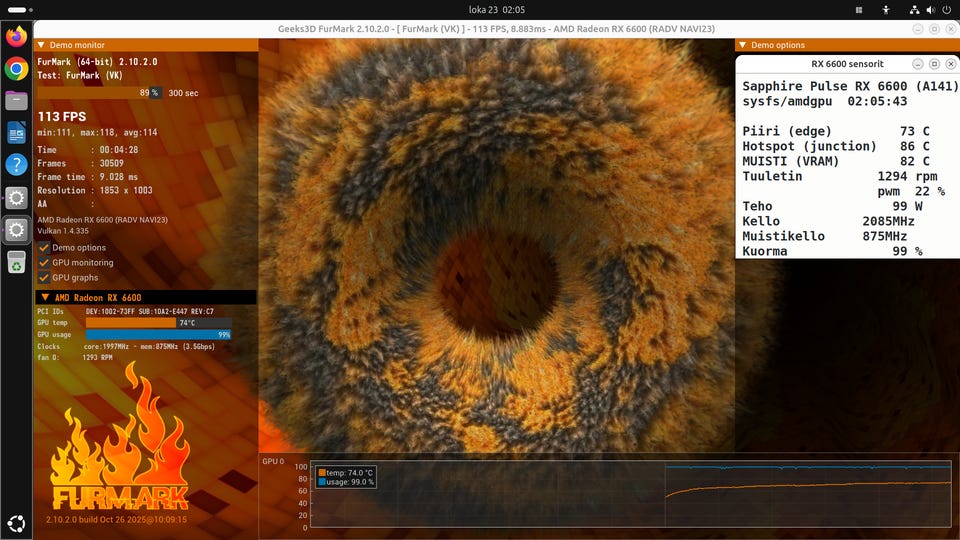Click the volume speaker tray icon

tap(931, 10)
